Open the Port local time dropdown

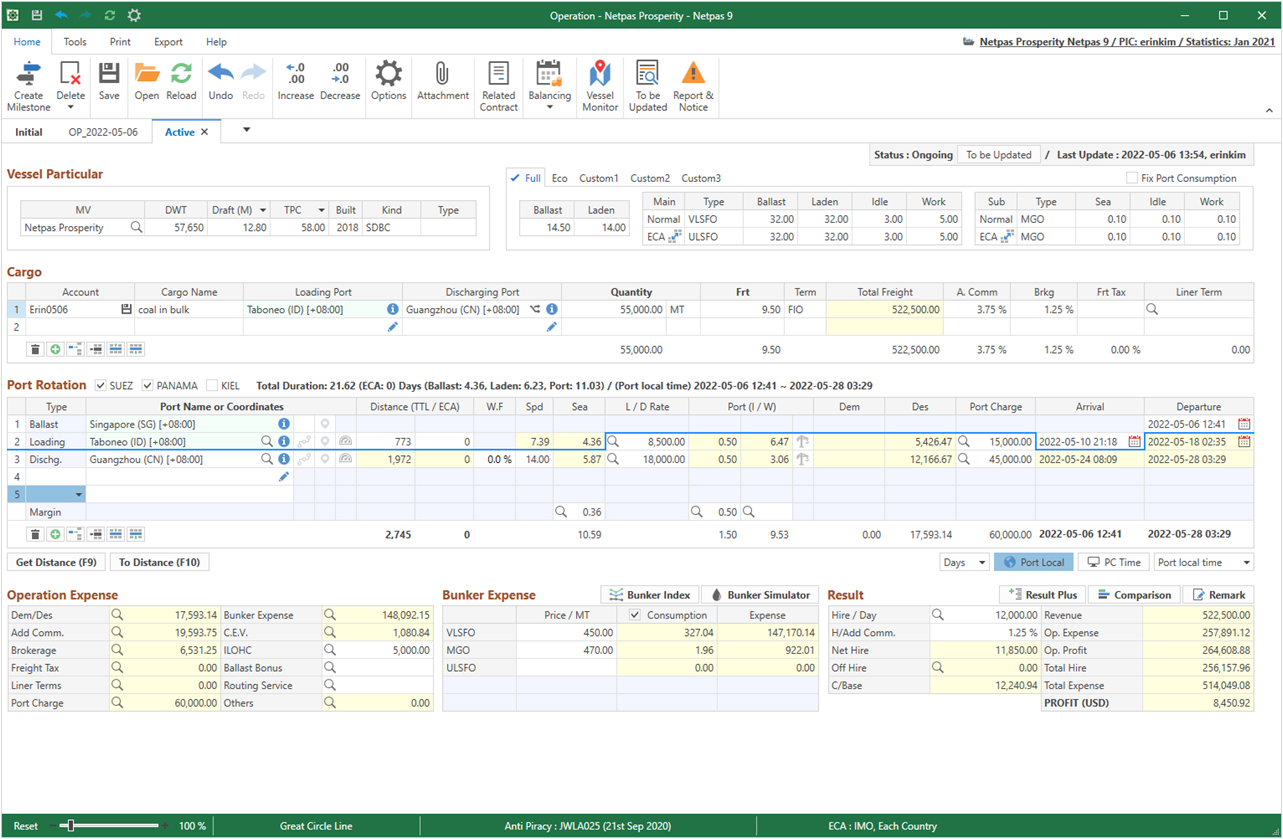(x=1245, y=563)
